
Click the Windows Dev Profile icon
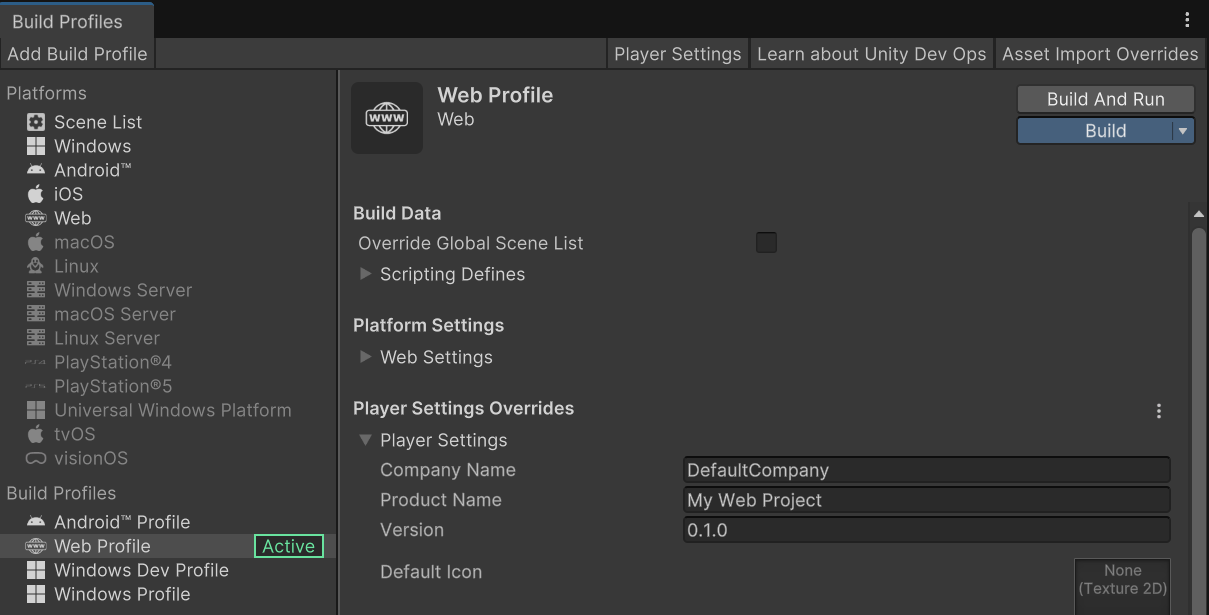[36, 570]
